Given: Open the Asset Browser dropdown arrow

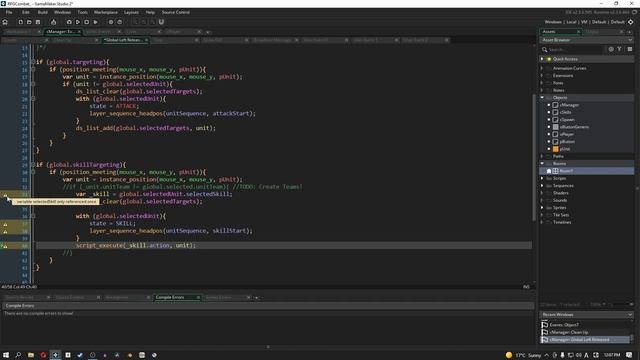Looking at the screenshot, I should 630,40.
